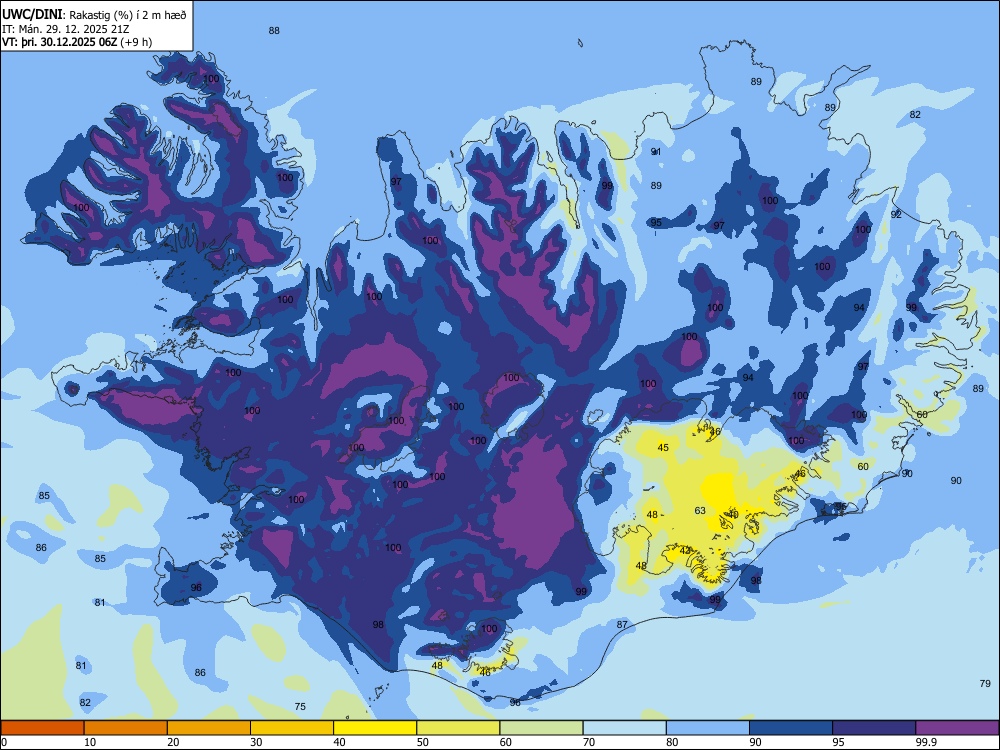The height and width of the screenshot is (750, 1000).
Task: Click the 10–20% orange legend swatch
Action: click(x=126, y=728)
